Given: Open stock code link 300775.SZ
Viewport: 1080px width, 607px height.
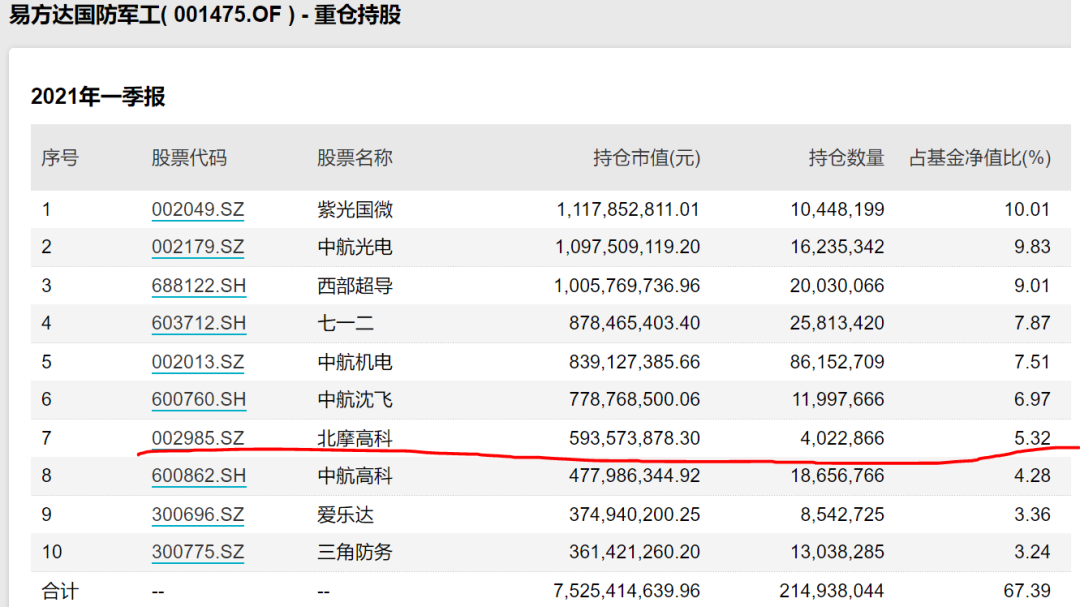Looking at the screenshot, I should [198, 553].
